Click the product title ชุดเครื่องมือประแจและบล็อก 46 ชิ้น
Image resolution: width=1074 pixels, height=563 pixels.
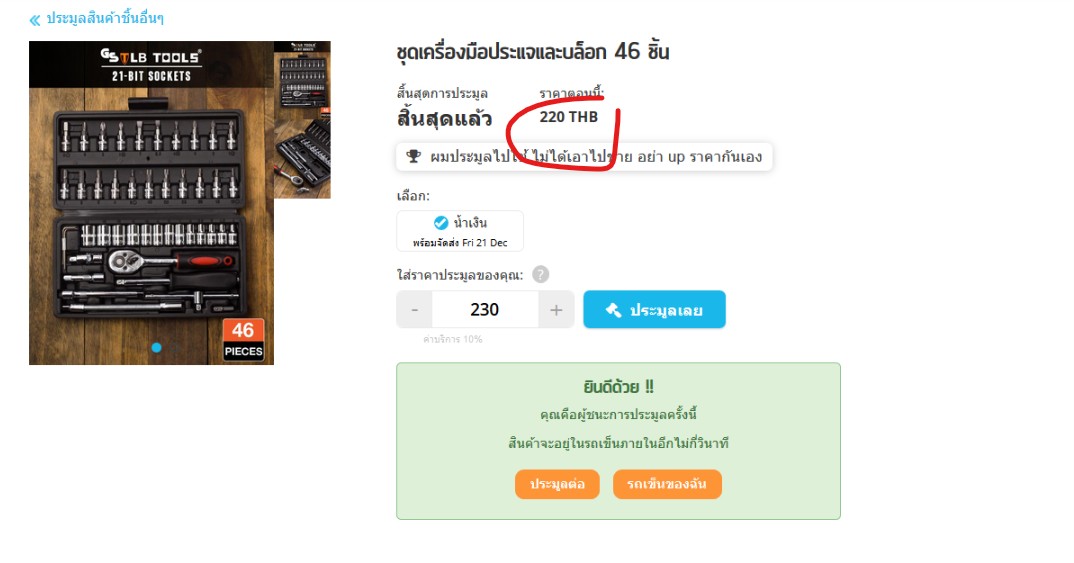click(533, 52)
